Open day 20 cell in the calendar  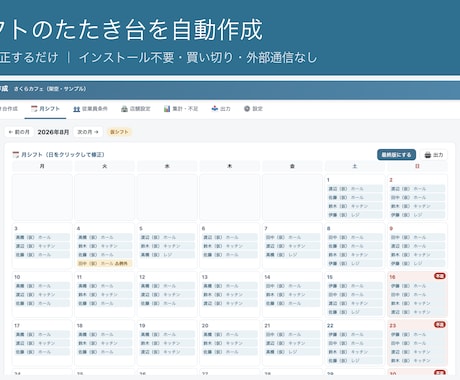(230, 343)
